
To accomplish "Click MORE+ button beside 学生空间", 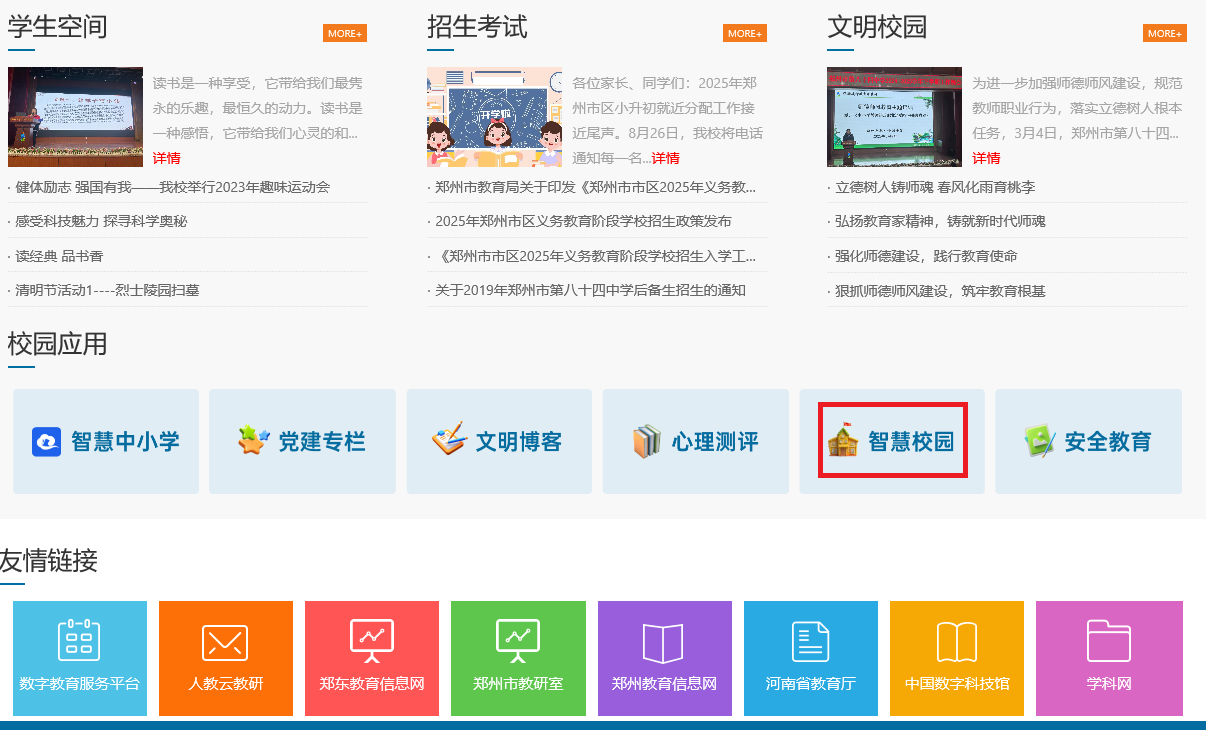I will pos(345,33).
